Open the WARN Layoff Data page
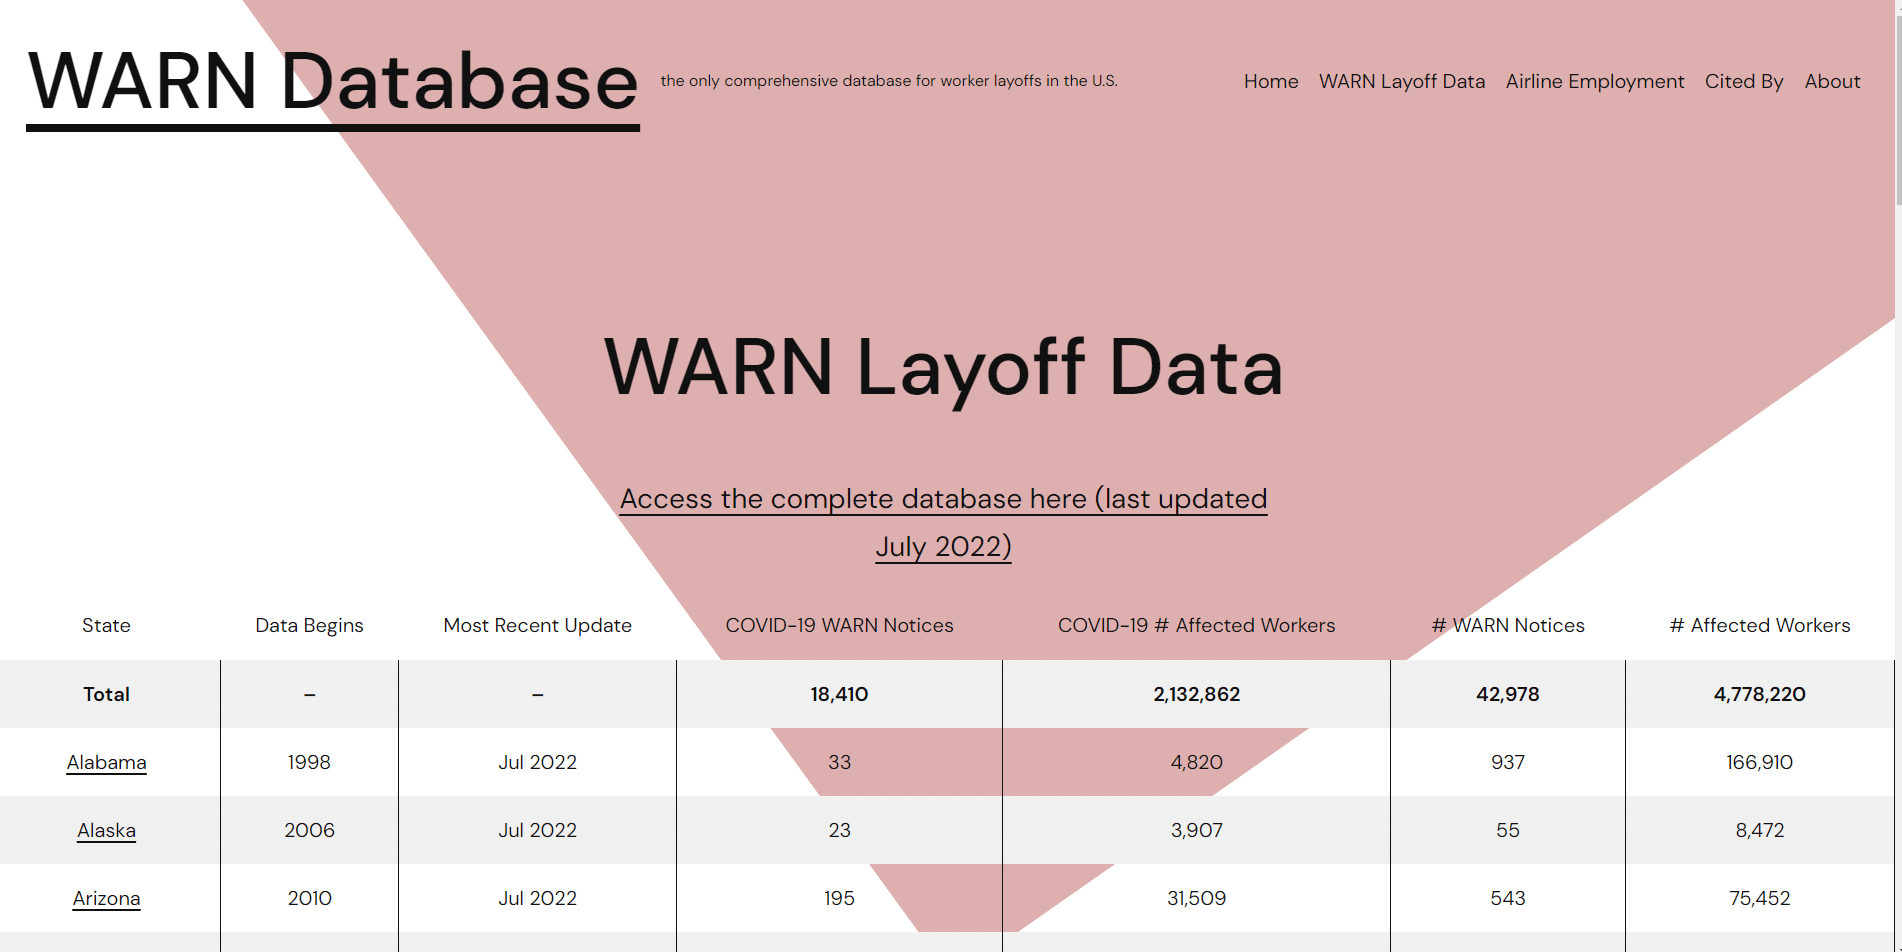Screen dimensions: 1902x952 pyautogui.click(x=1402, y=82)
